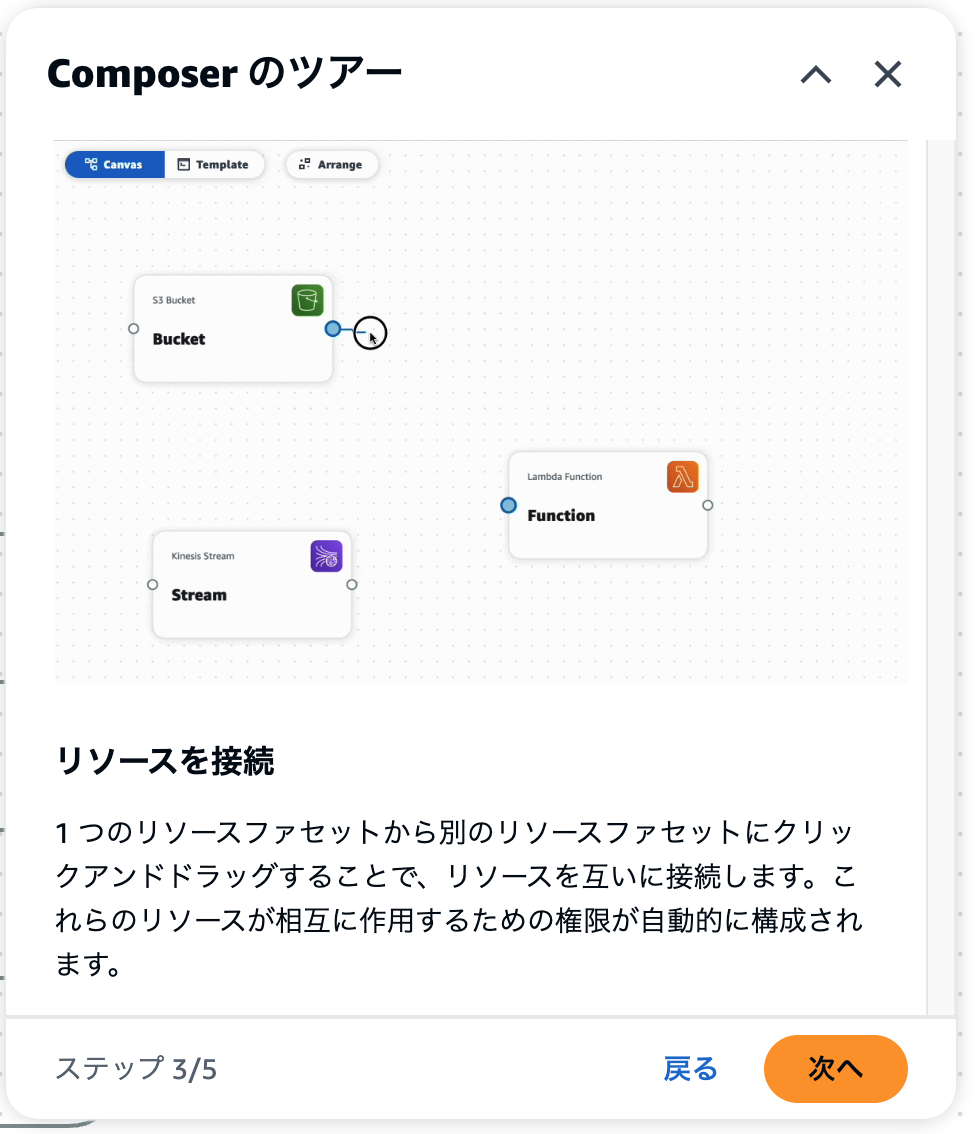Click the green S3 Bucket icon
976x1134 pixels.
click(x=307, y=300)
